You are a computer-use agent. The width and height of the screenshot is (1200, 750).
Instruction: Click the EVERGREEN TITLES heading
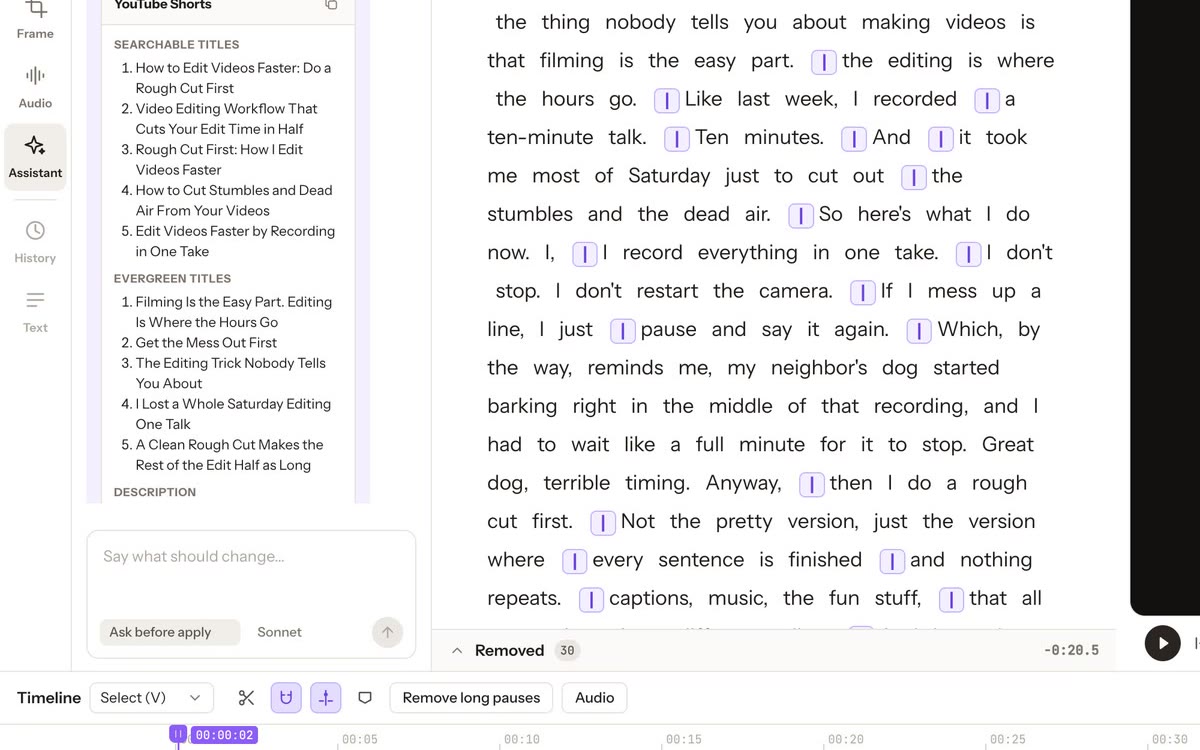(172, 279)
